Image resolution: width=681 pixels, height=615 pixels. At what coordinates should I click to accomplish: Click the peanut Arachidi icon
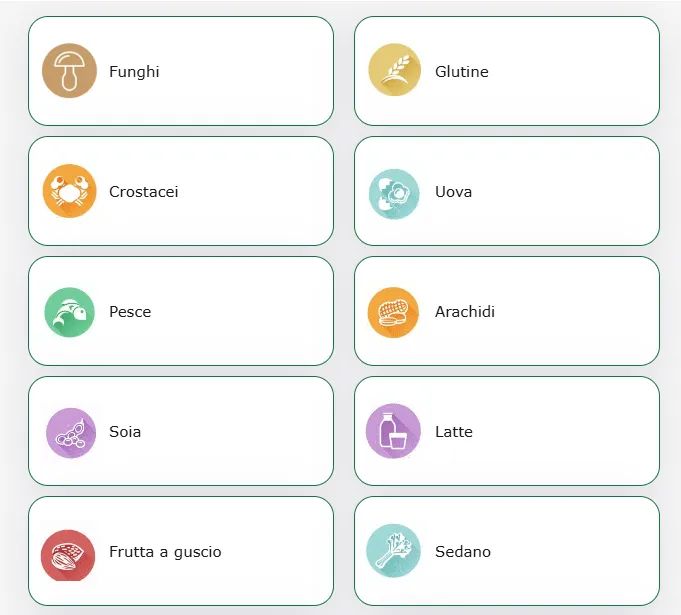tap(394, 312)
